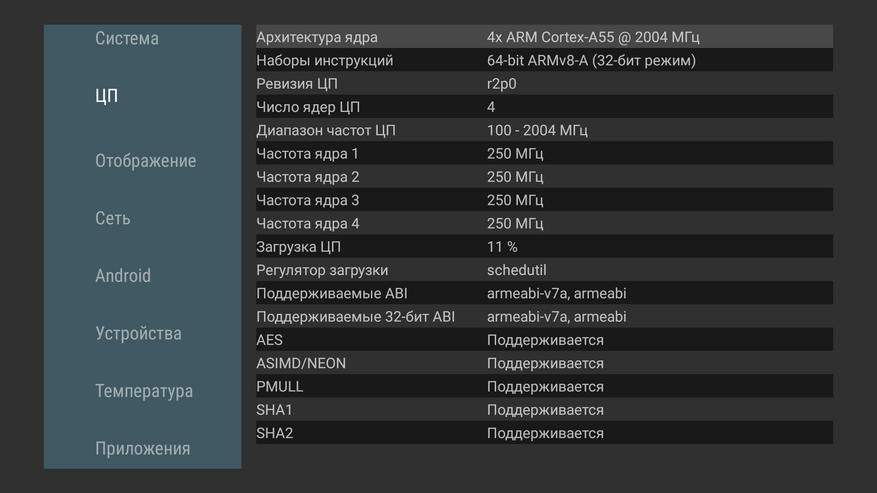Image resolution: width=877 pixels, height=493 pixels.
Task: Select the Частота ядра 4 row
Action: tap(544, 223)
